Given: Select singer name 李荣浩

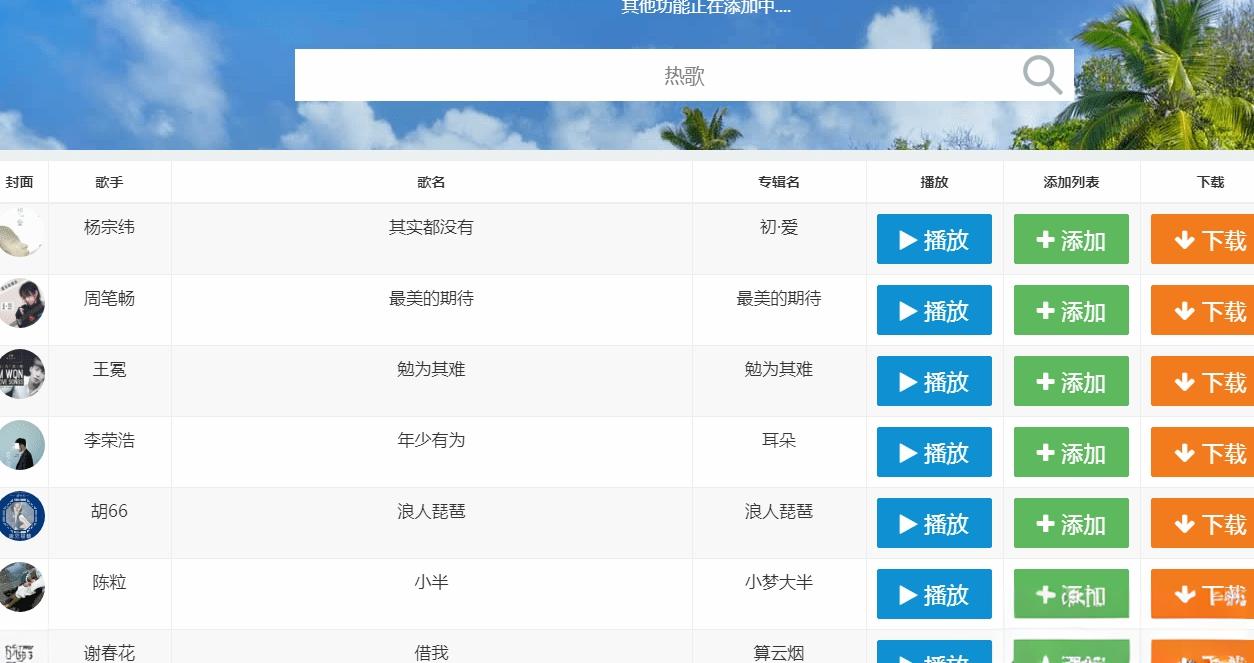Looking at the screenshot, I should tap(109, 440).
